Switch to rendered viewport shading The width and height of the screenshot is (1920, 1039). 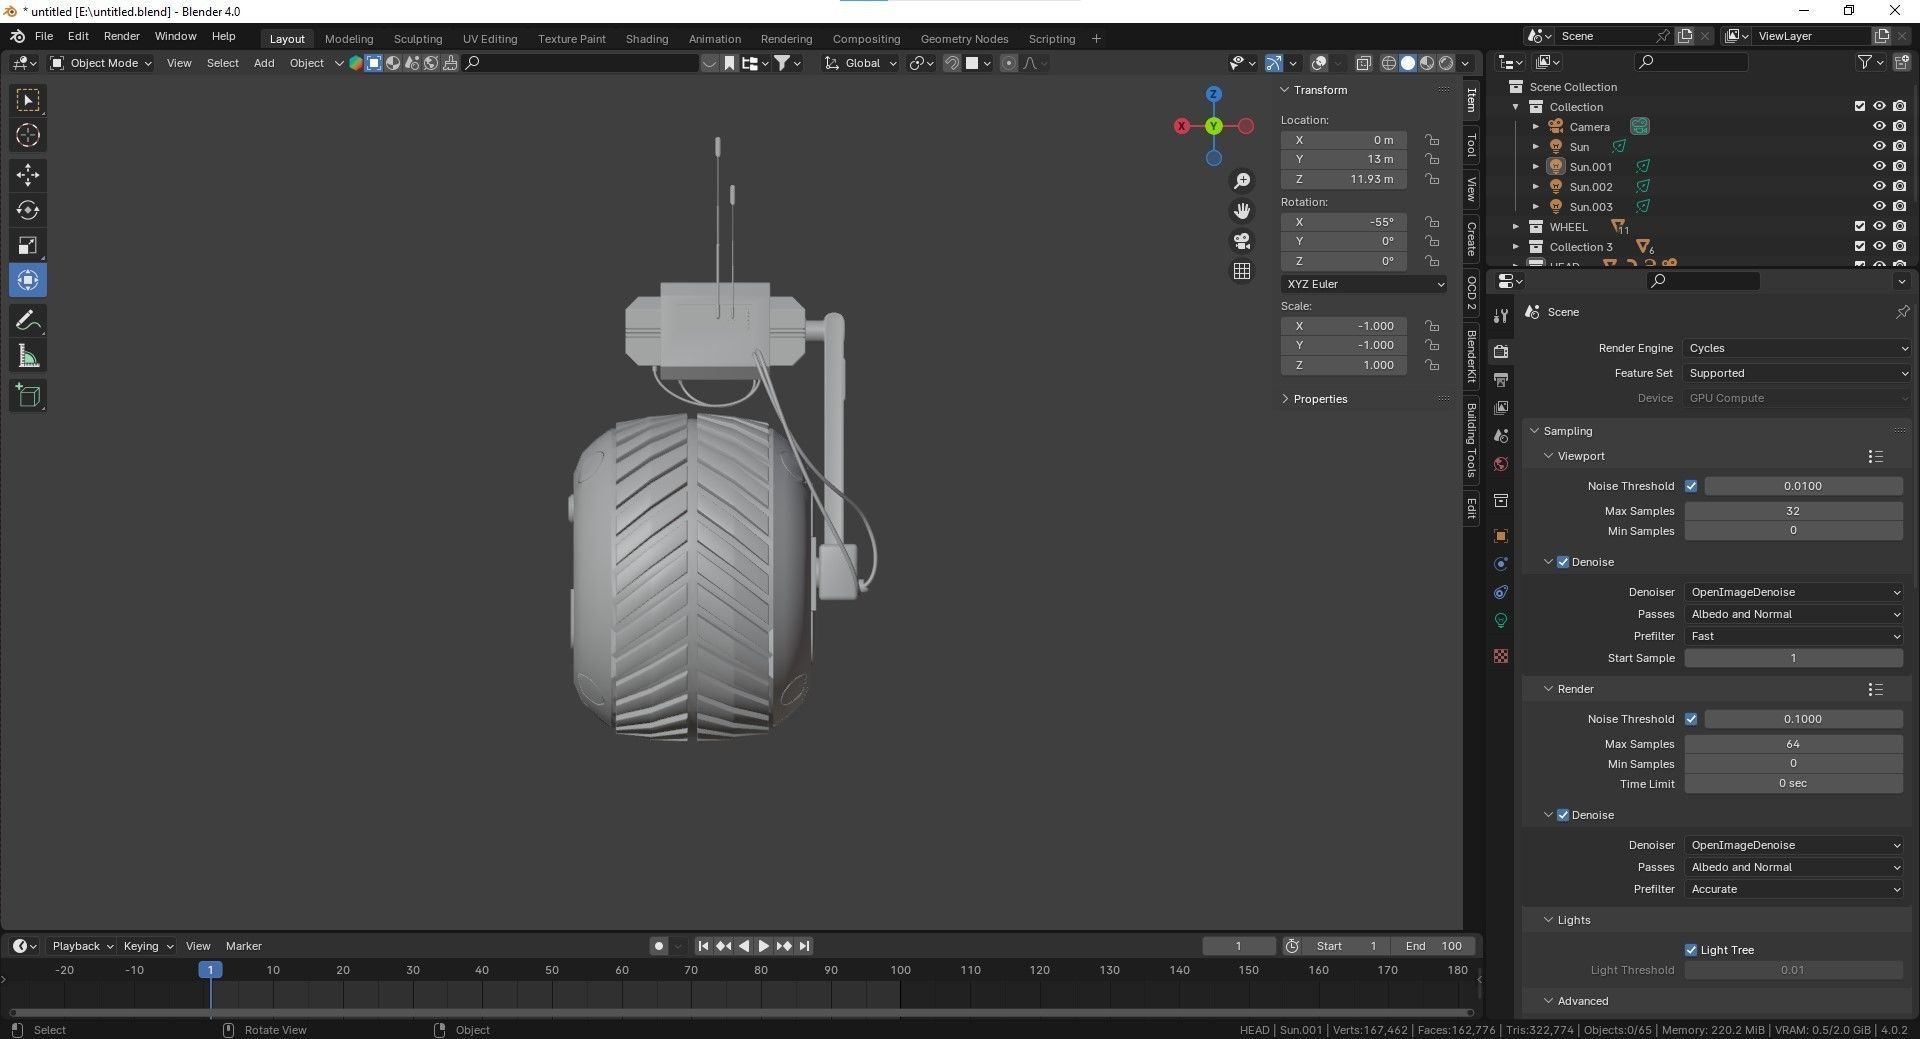(x=1446, y=63)
